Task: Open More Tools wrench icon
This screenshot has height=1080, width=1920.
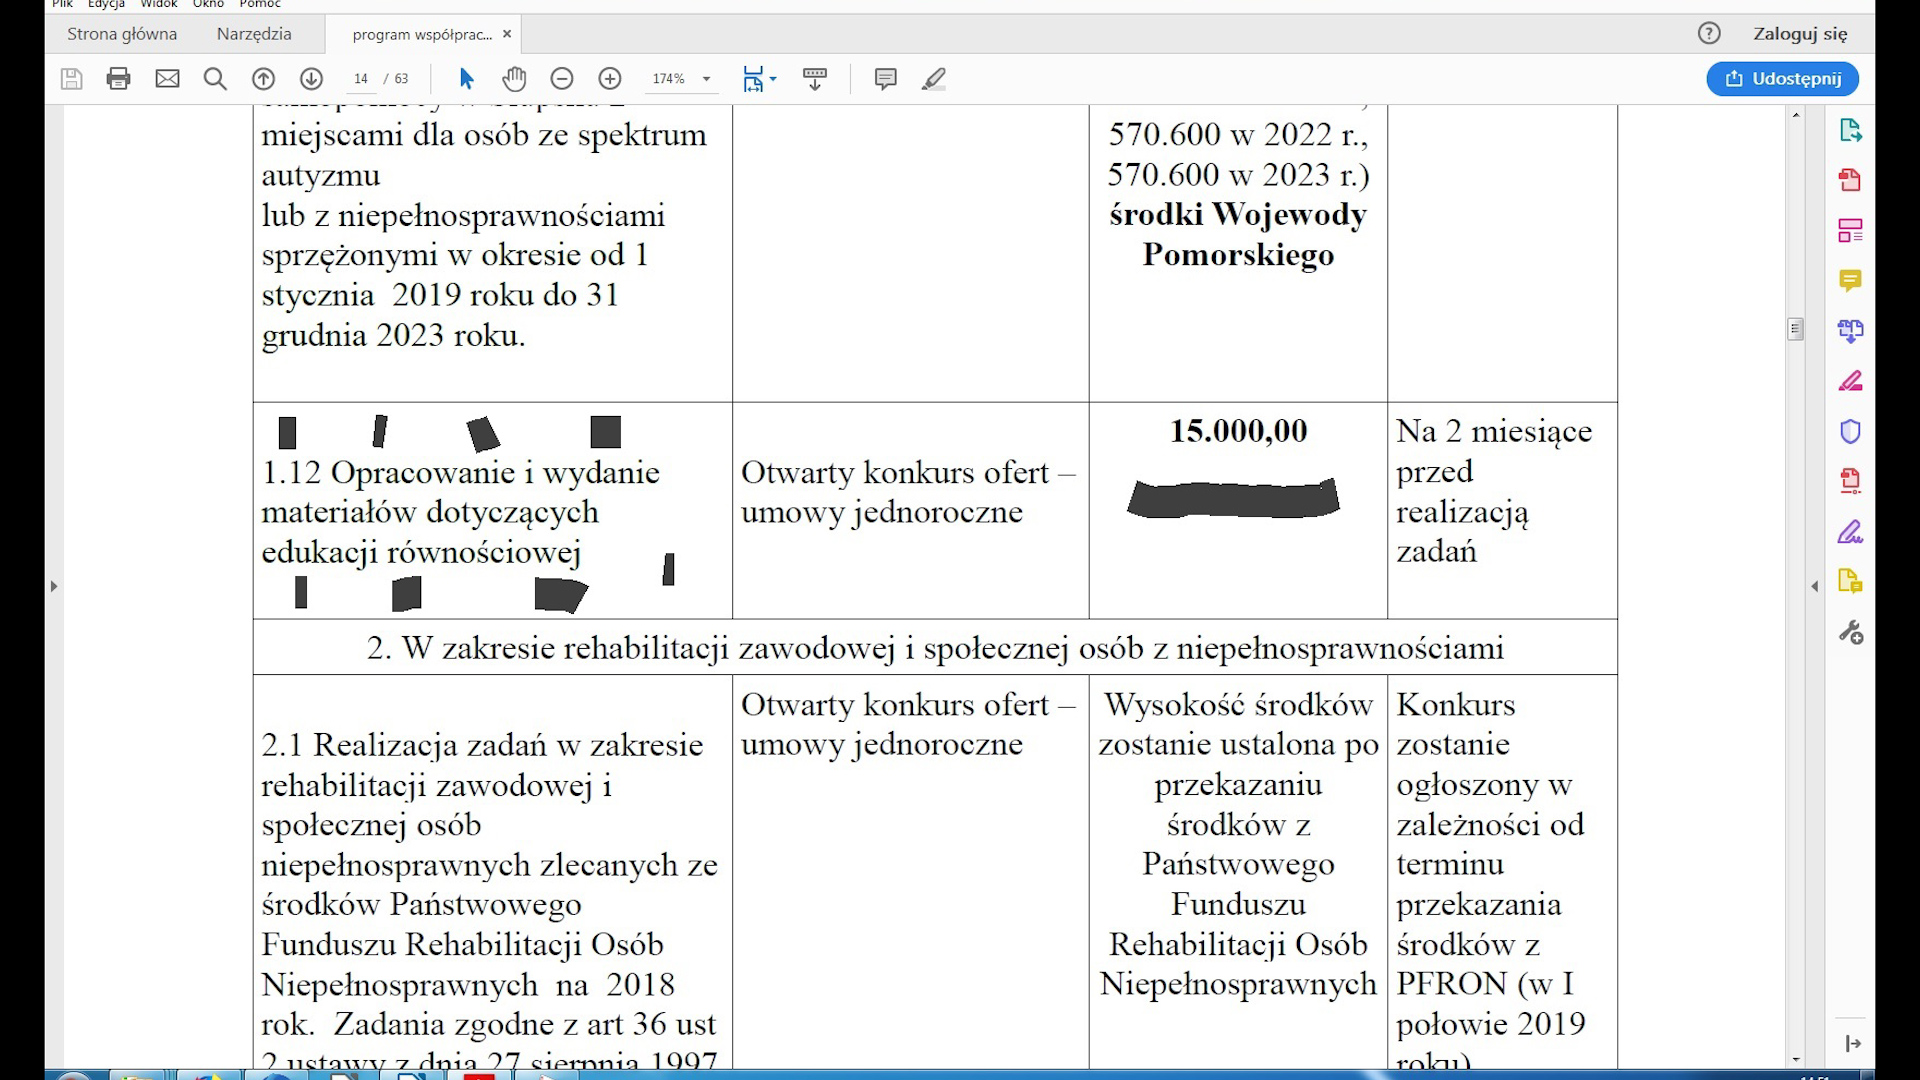Action: (1850, 632)
